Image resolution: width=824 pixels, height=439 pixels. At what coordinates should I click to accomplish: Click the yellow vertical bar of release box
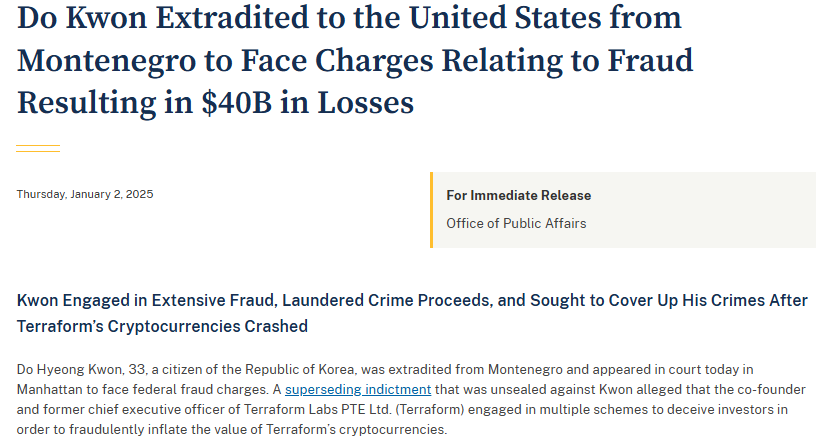click(x=431, y=210)
